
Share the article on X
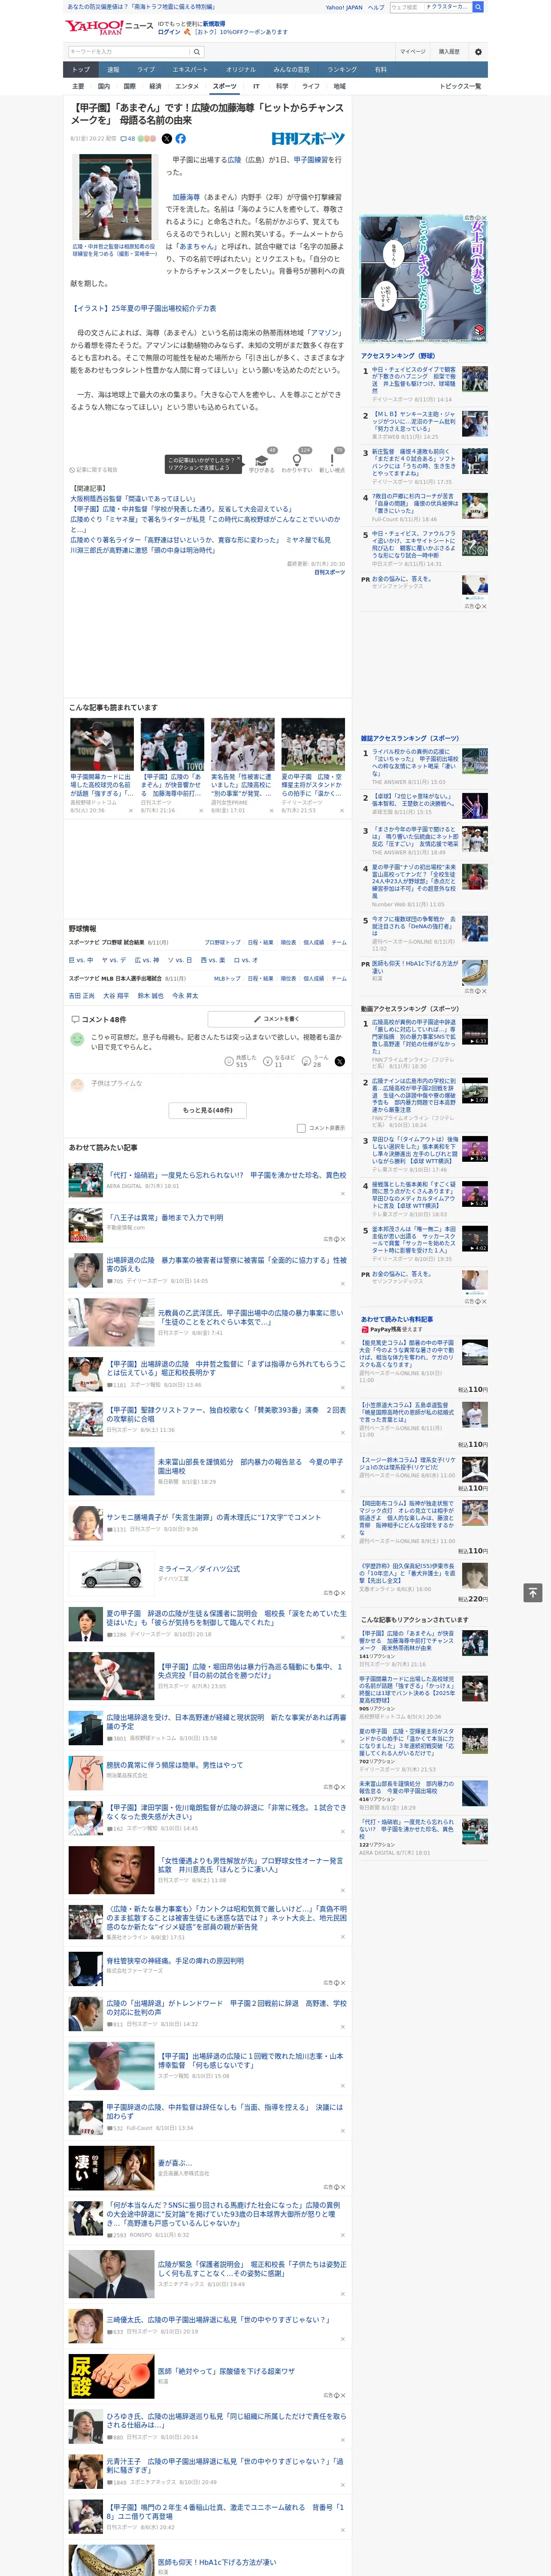coord(167,139)
